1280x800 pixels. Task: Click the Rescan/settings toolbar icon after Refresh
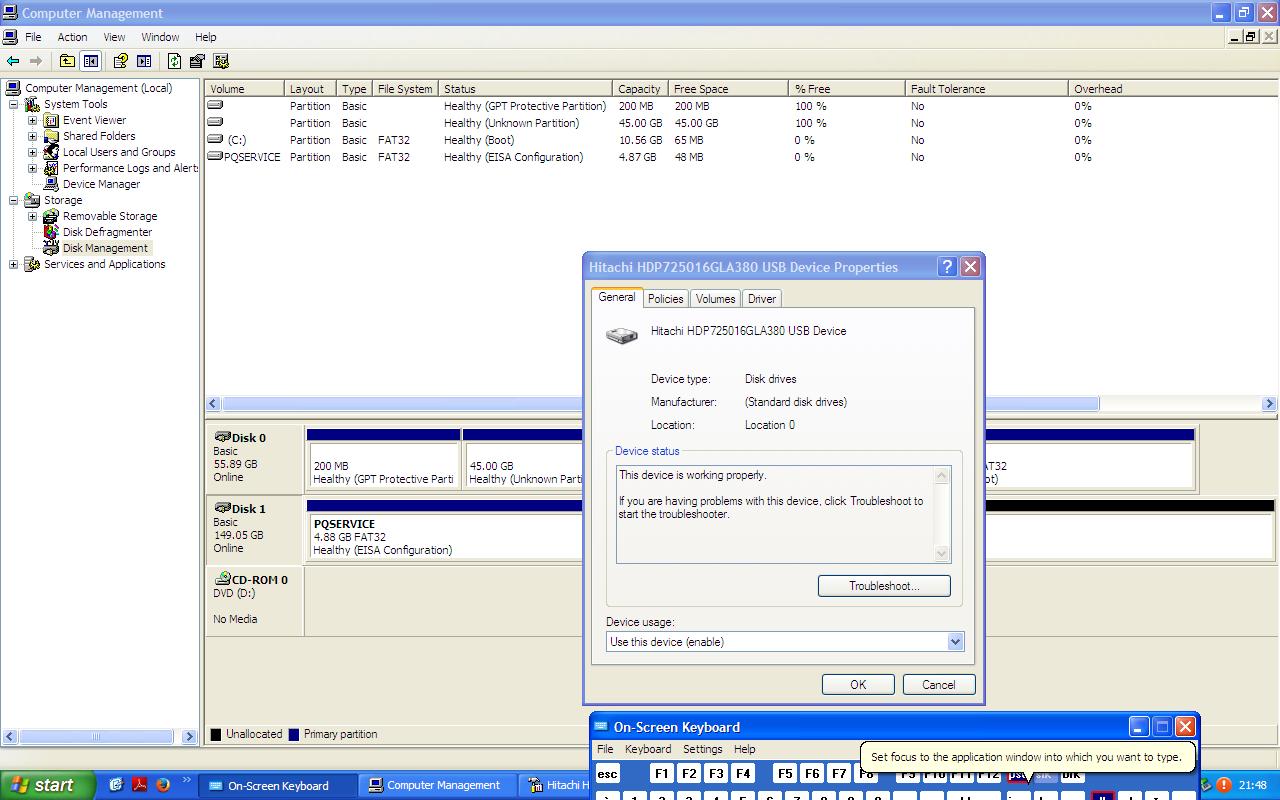(x=197, y=61)
